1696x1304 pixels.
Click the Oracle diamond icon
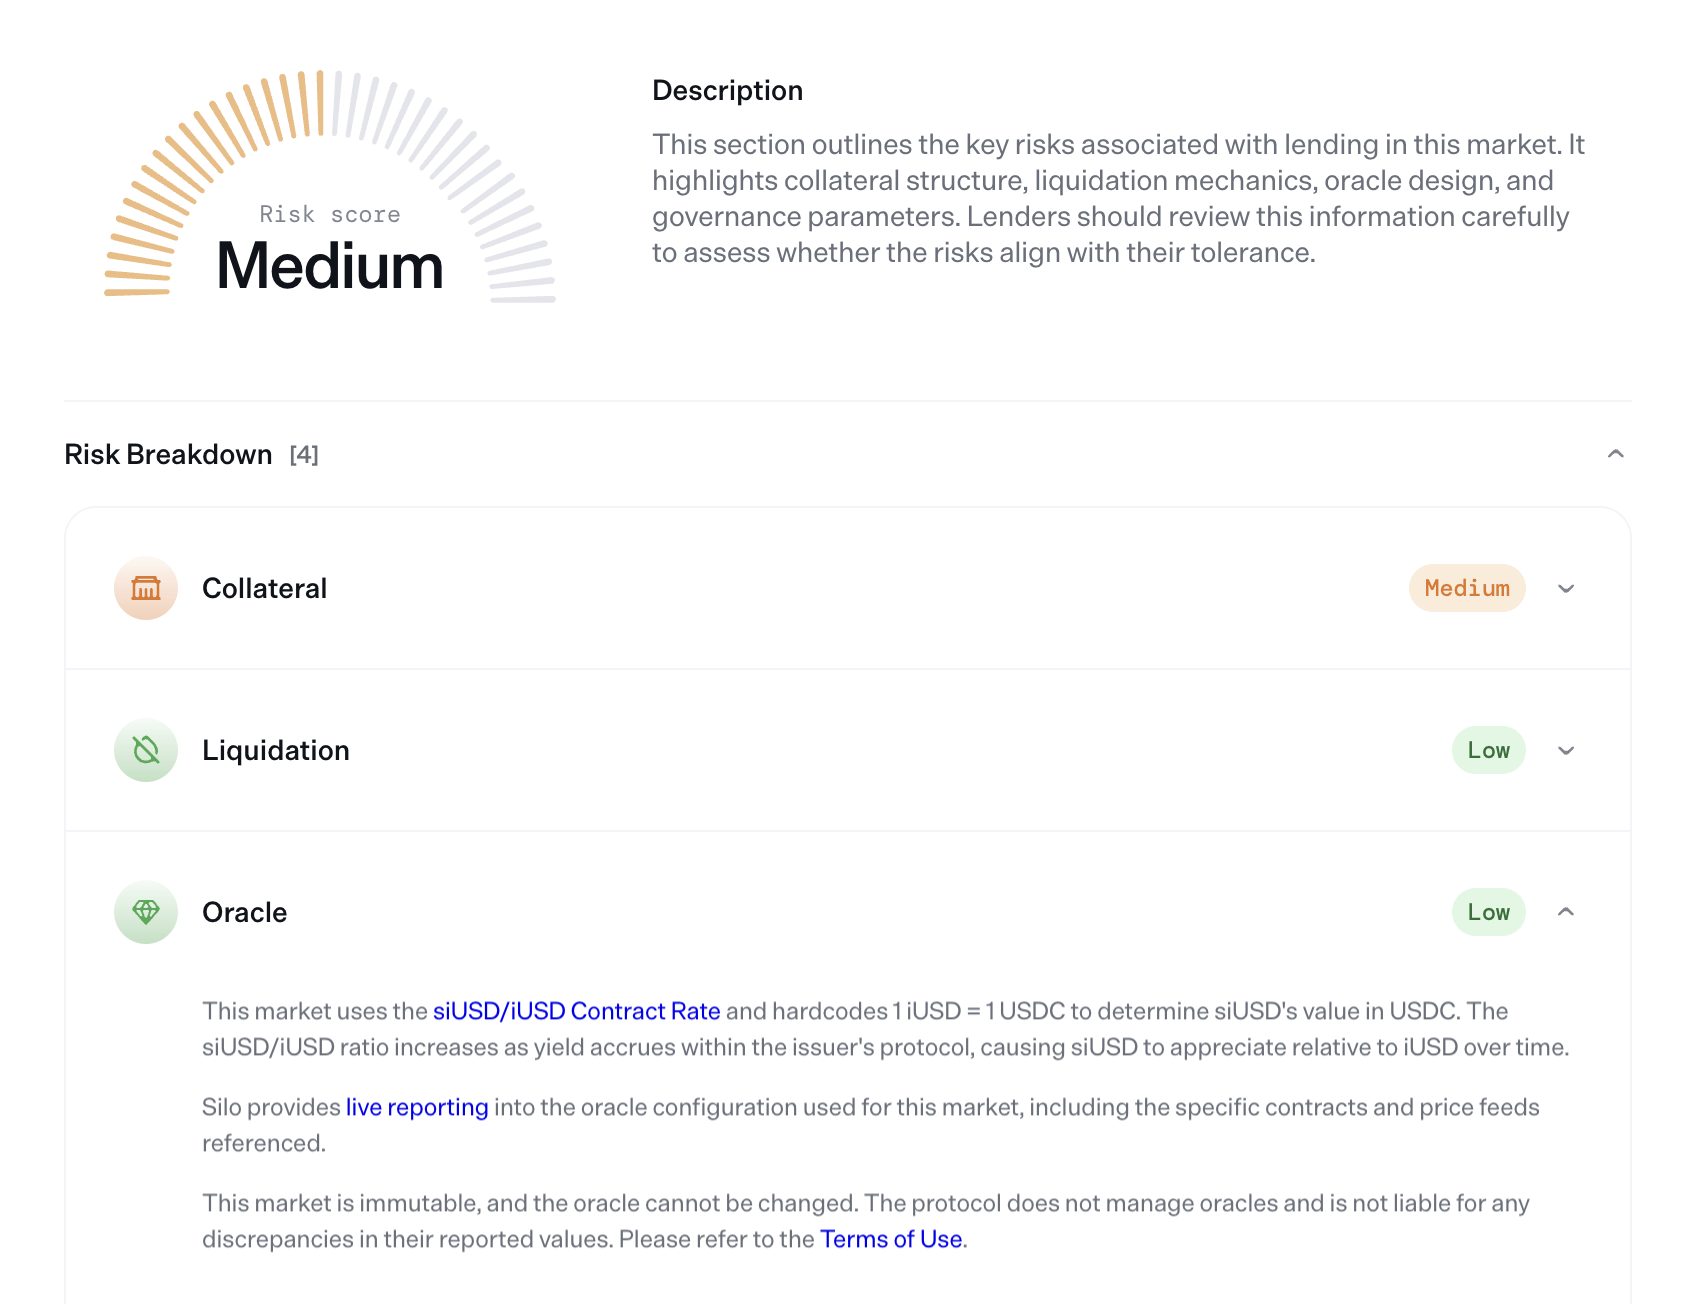click(146, 912)
